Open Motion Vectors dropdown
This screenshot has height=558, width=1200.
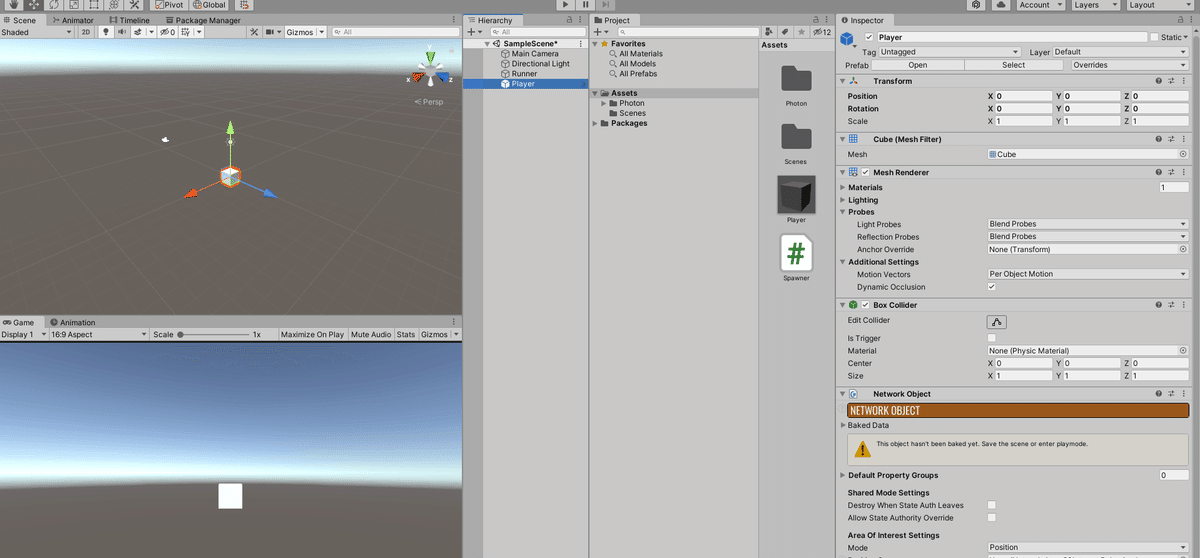[1088, 274]
